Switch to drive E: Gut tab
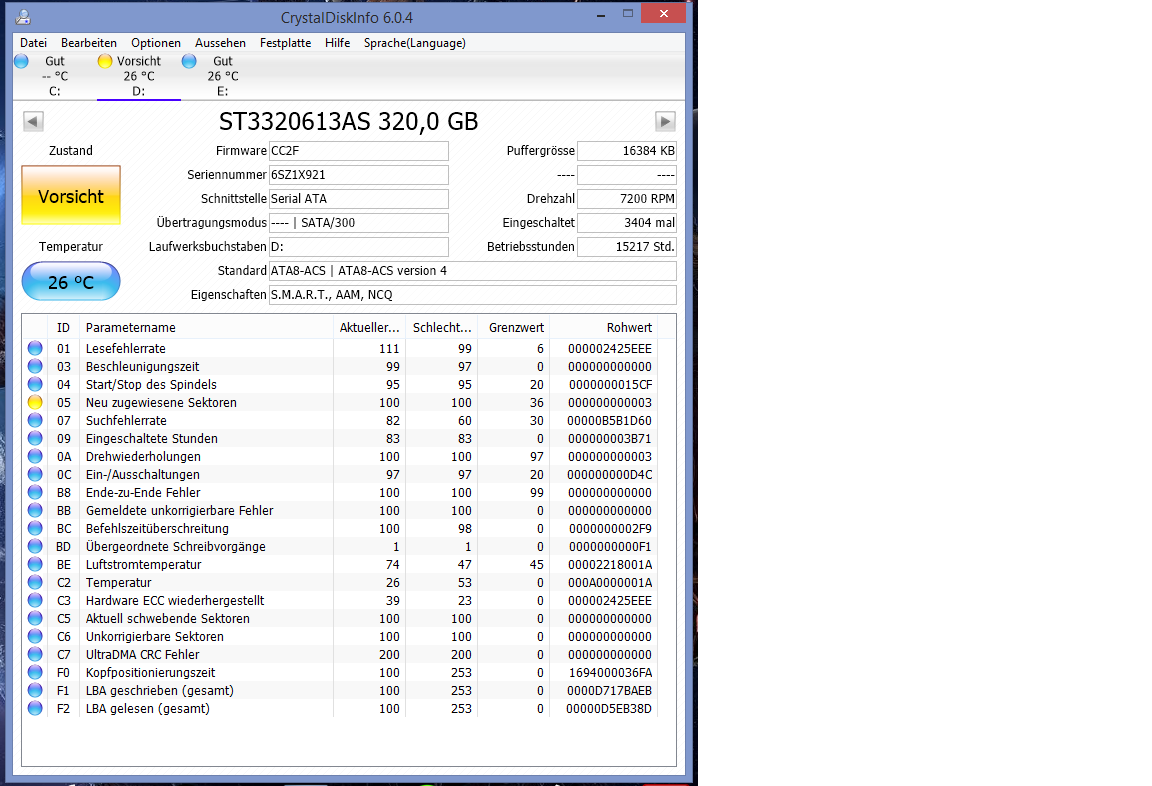Screen dimensions: 1152x786 [x=222, y=76]
